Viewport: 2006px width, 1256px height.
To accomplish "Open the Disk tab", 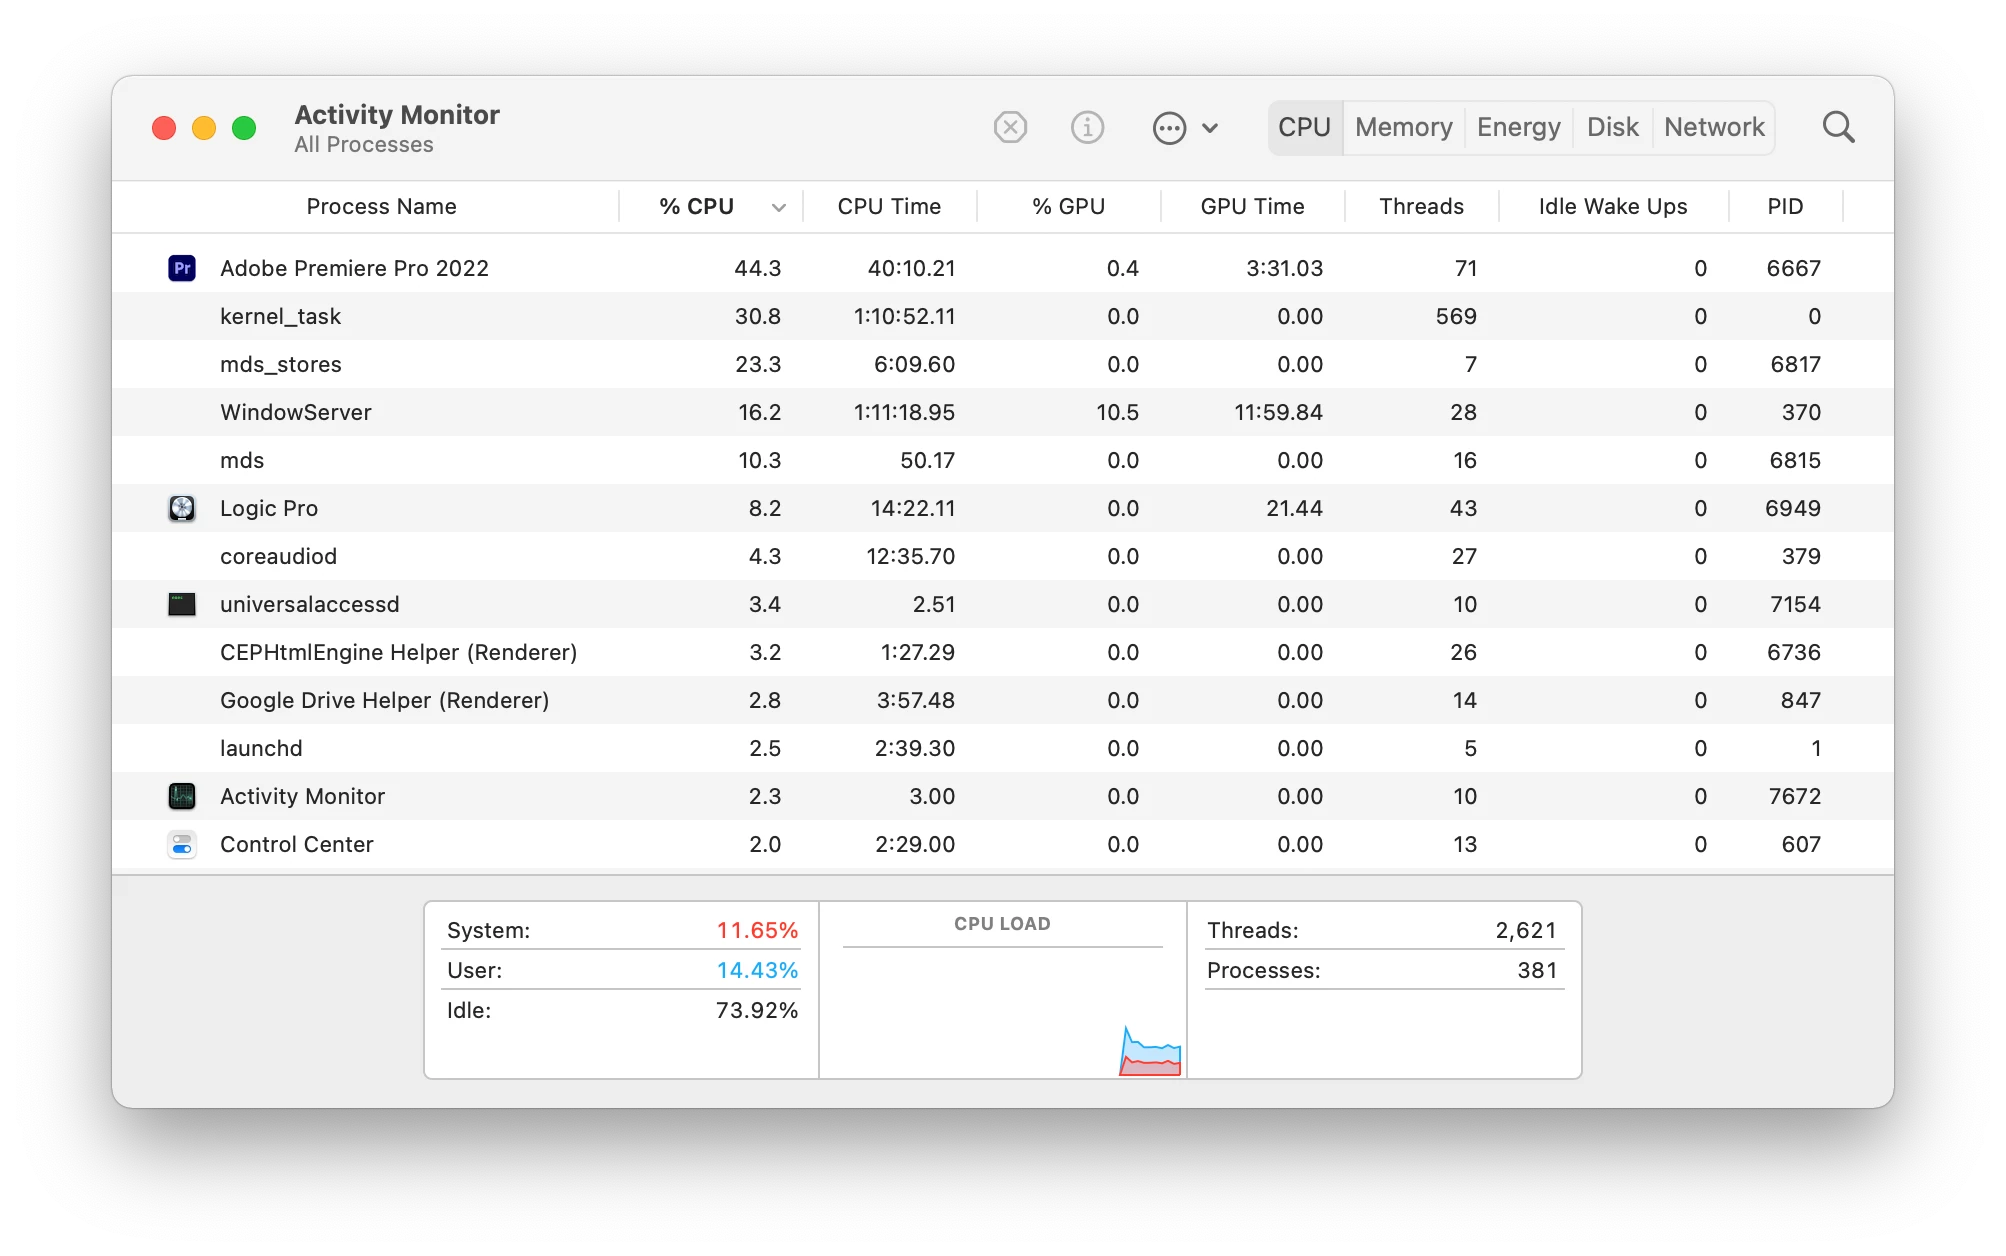I will click(1612, 128).
